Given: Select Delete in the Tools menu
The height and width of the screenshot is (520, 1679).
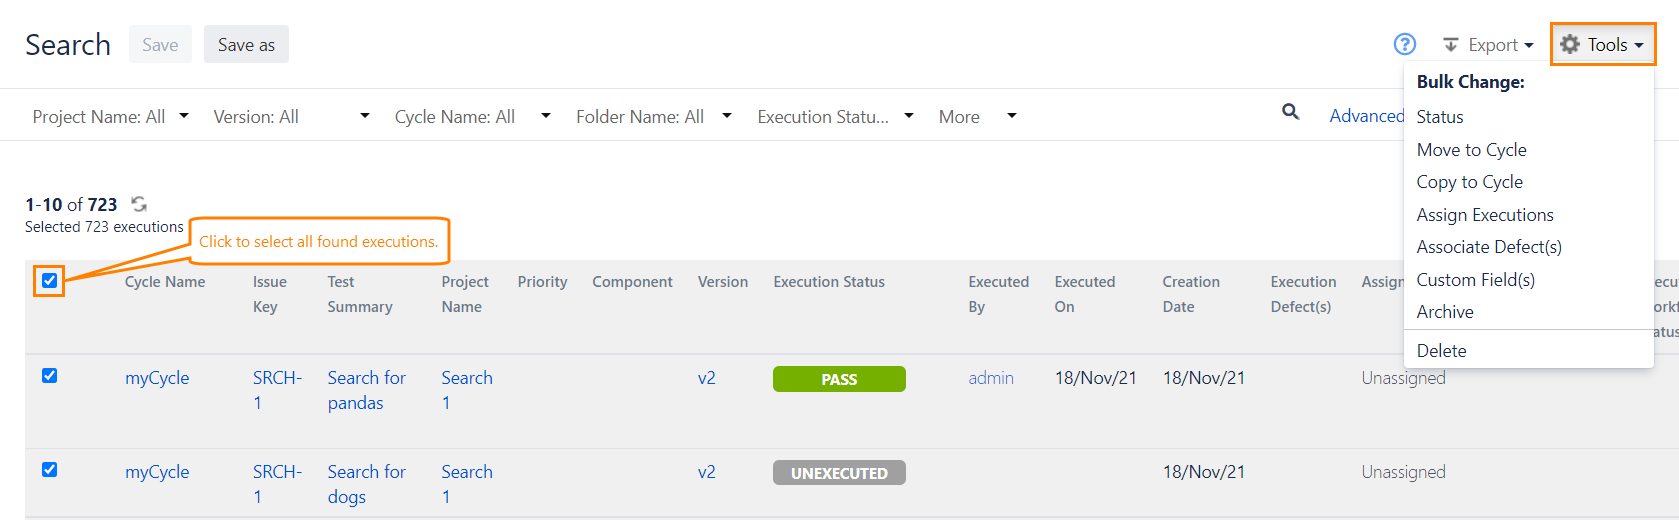Looking at the screenshot, I should (x=1441, y=351).
